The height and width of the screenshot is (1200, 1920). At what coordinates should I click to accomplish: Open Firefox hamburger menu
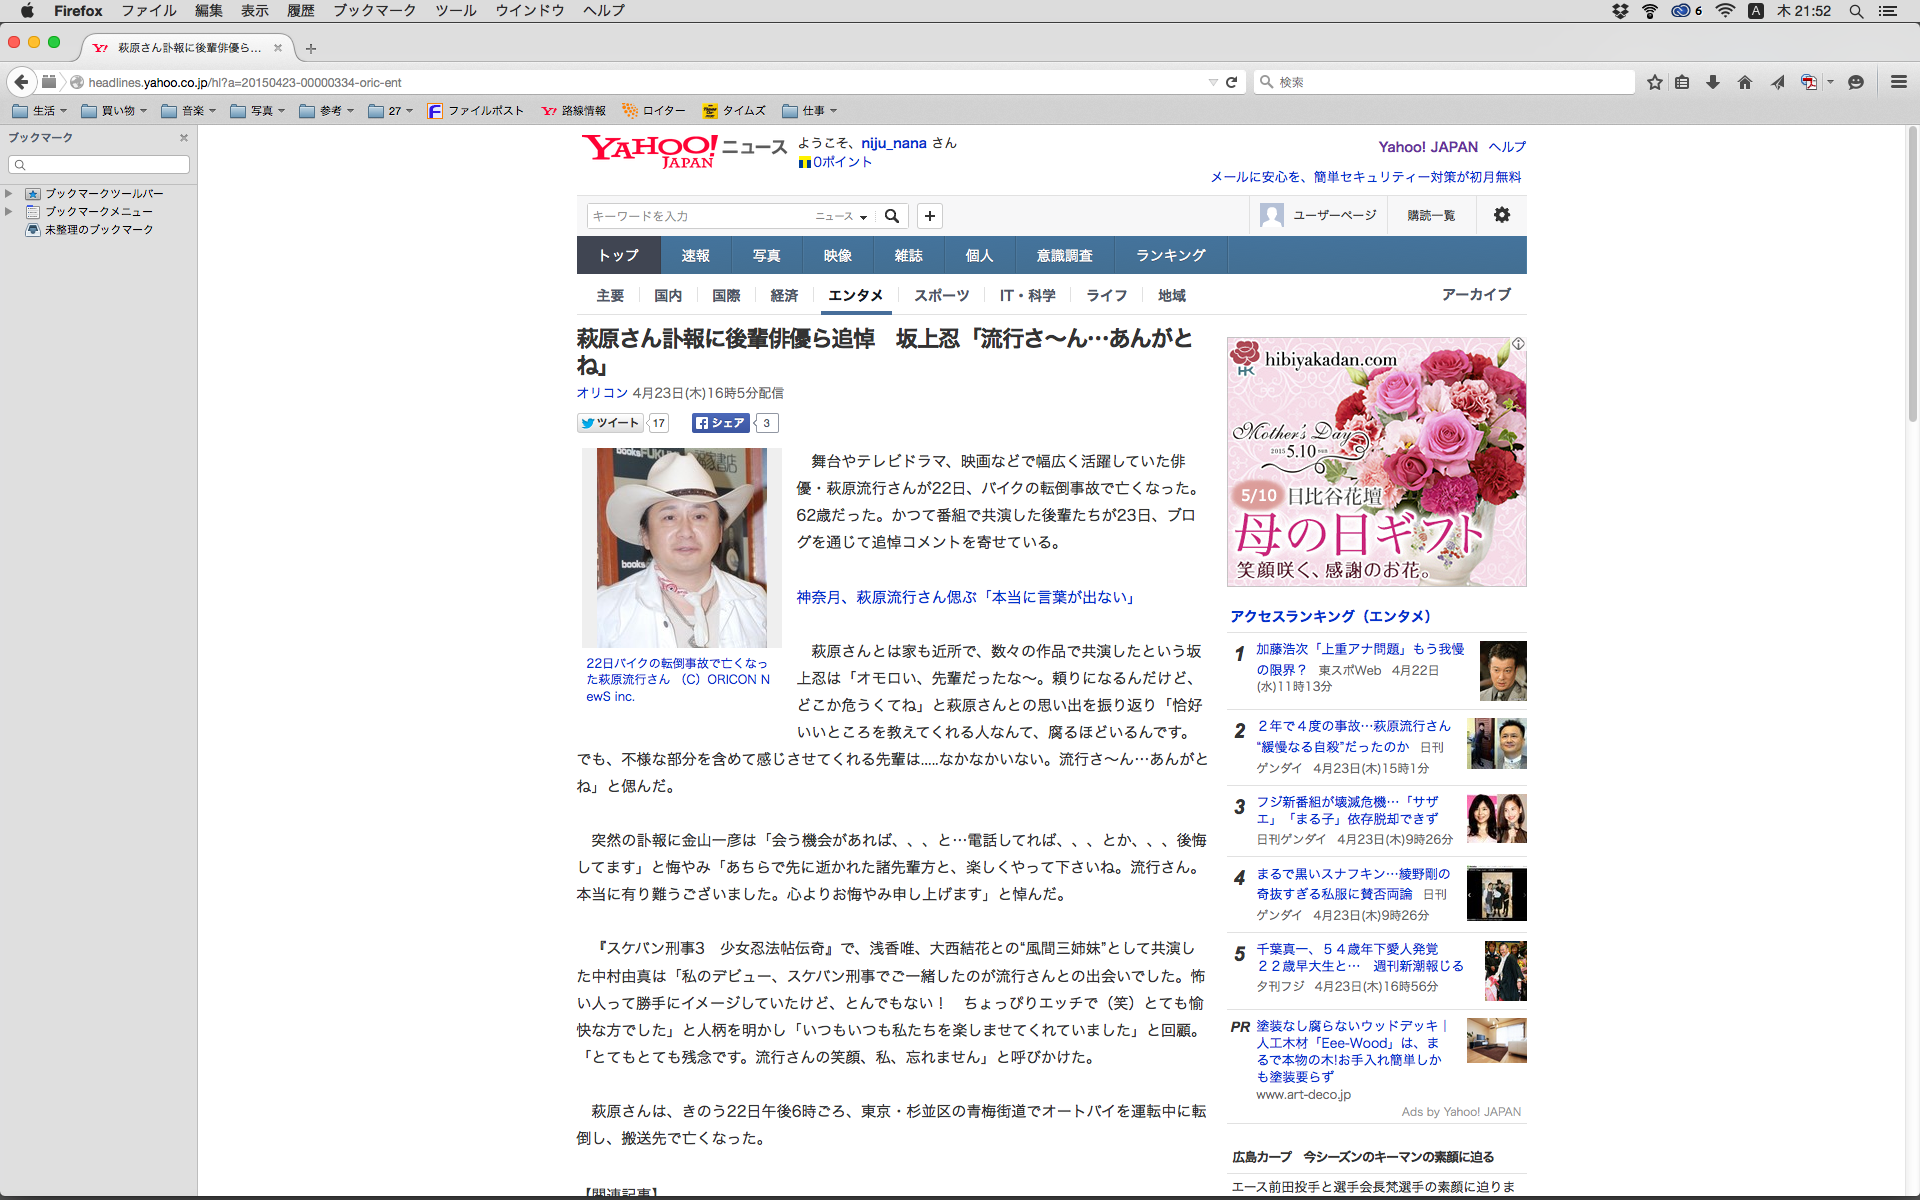coord(1898,82)
